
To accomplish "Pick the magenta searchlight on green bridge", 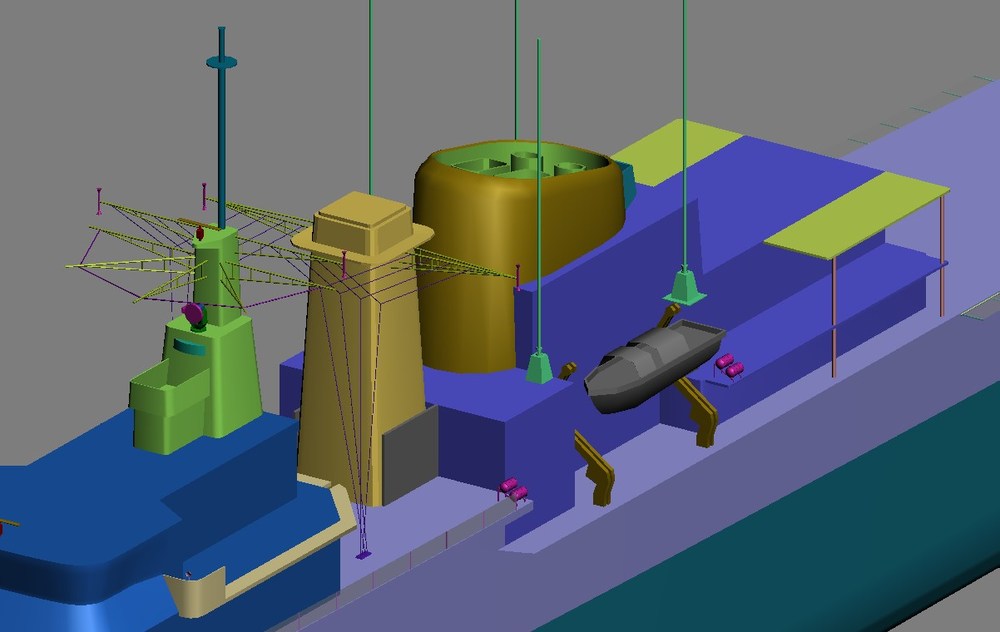I will pyautogui.click(x=193, y=313).
